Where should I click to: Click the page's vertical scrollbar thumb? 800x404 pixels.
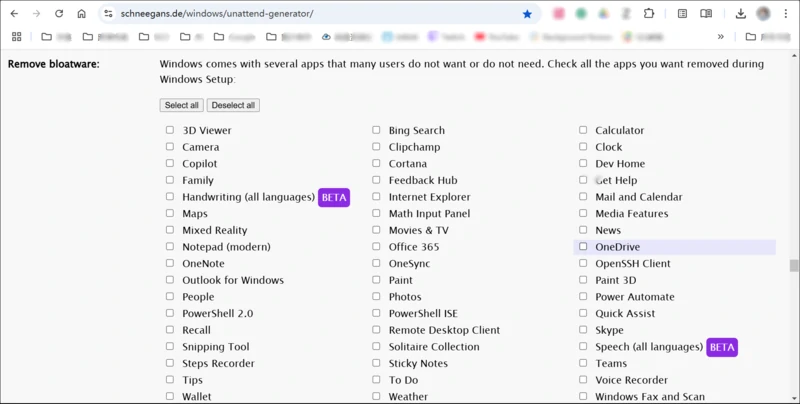pos(794,266)
